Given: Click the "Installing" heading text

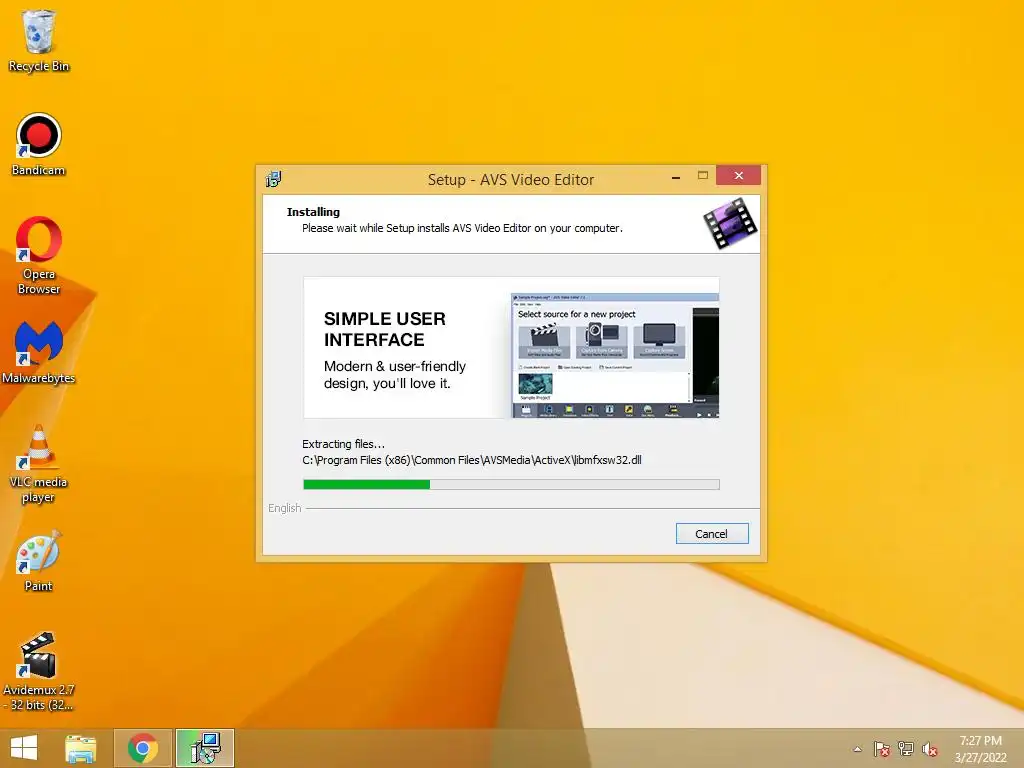Looking at the screenshot, I should click(313, 212).
